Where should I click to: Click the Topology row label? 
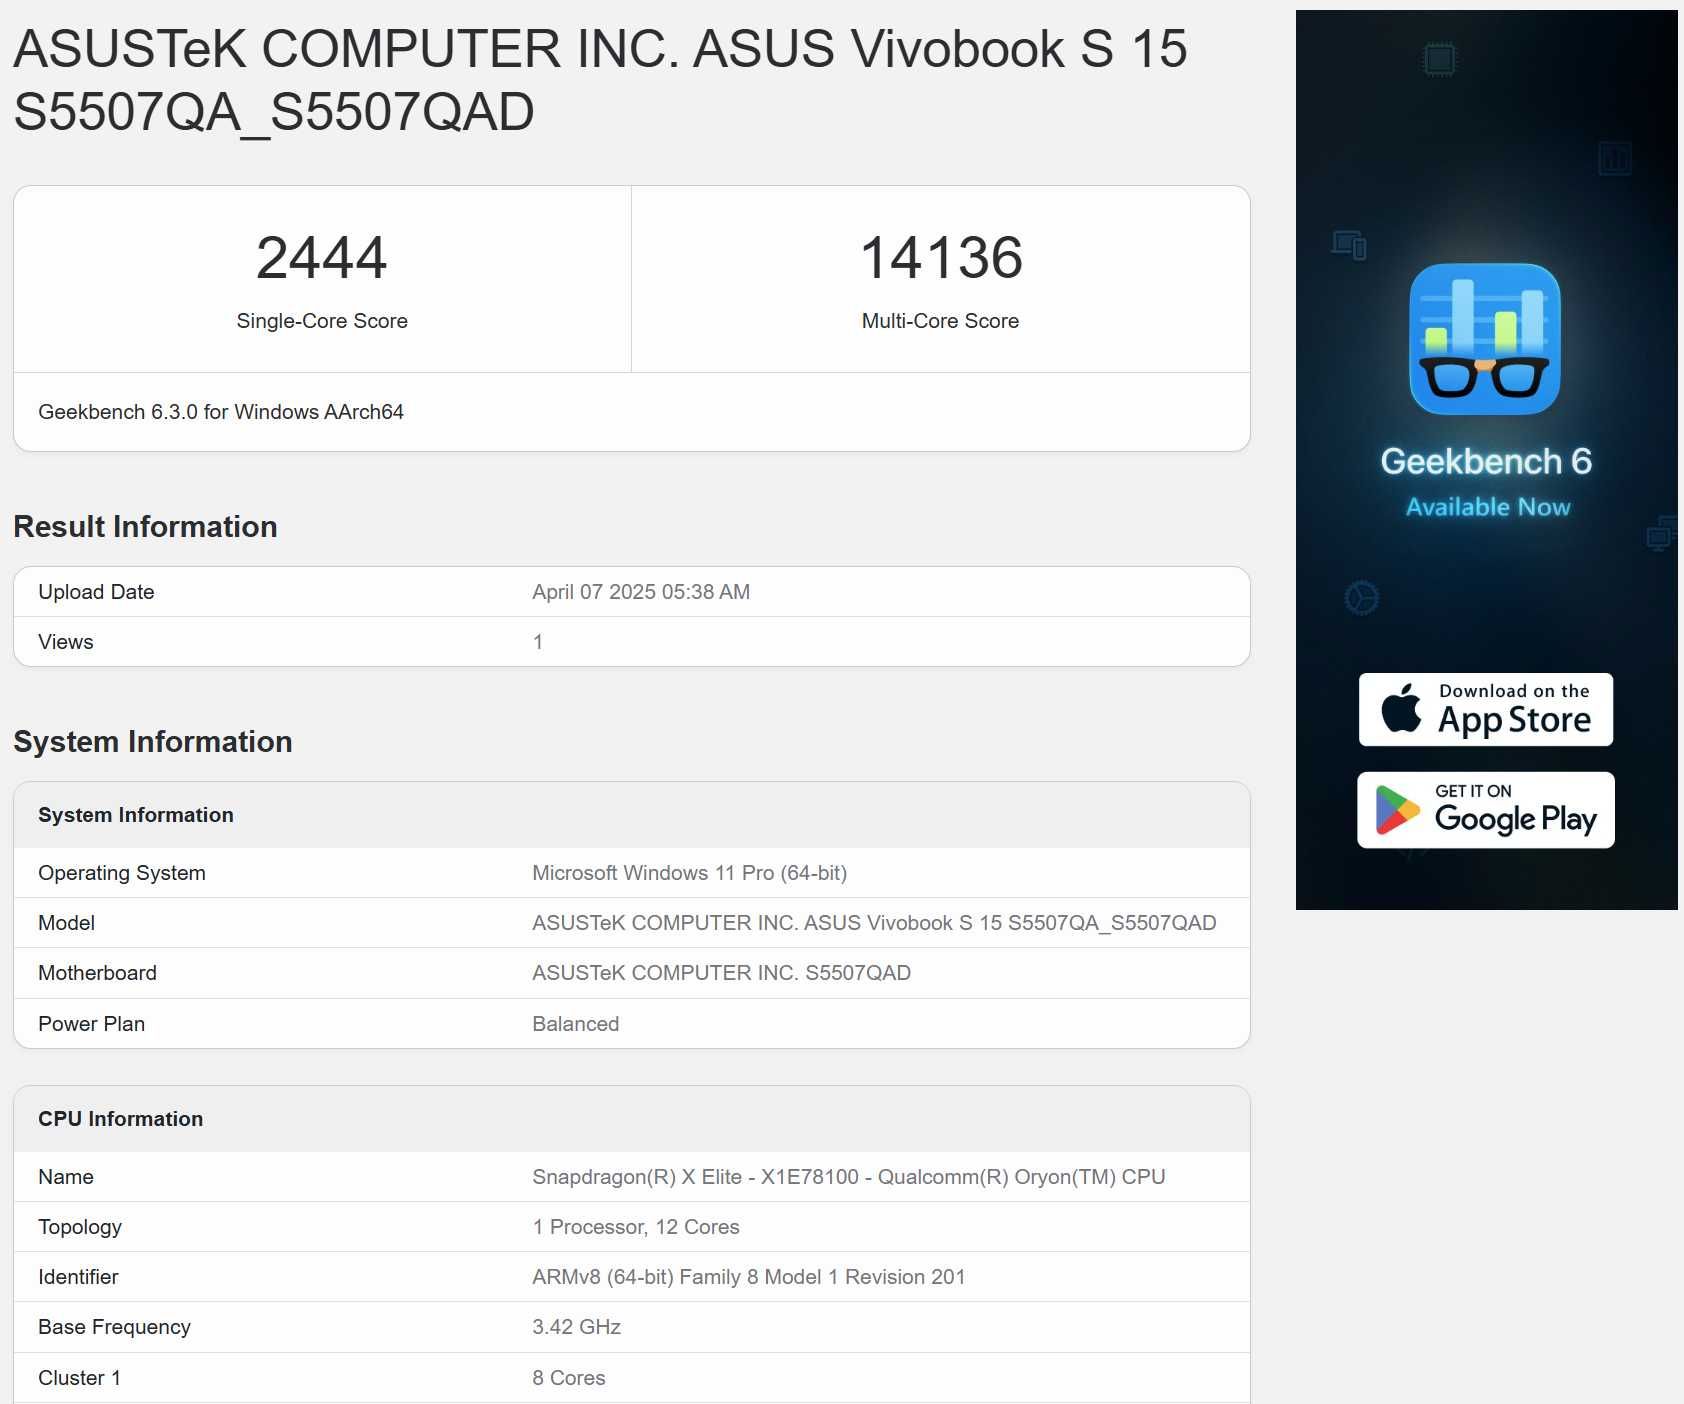tap(80, 1227)
